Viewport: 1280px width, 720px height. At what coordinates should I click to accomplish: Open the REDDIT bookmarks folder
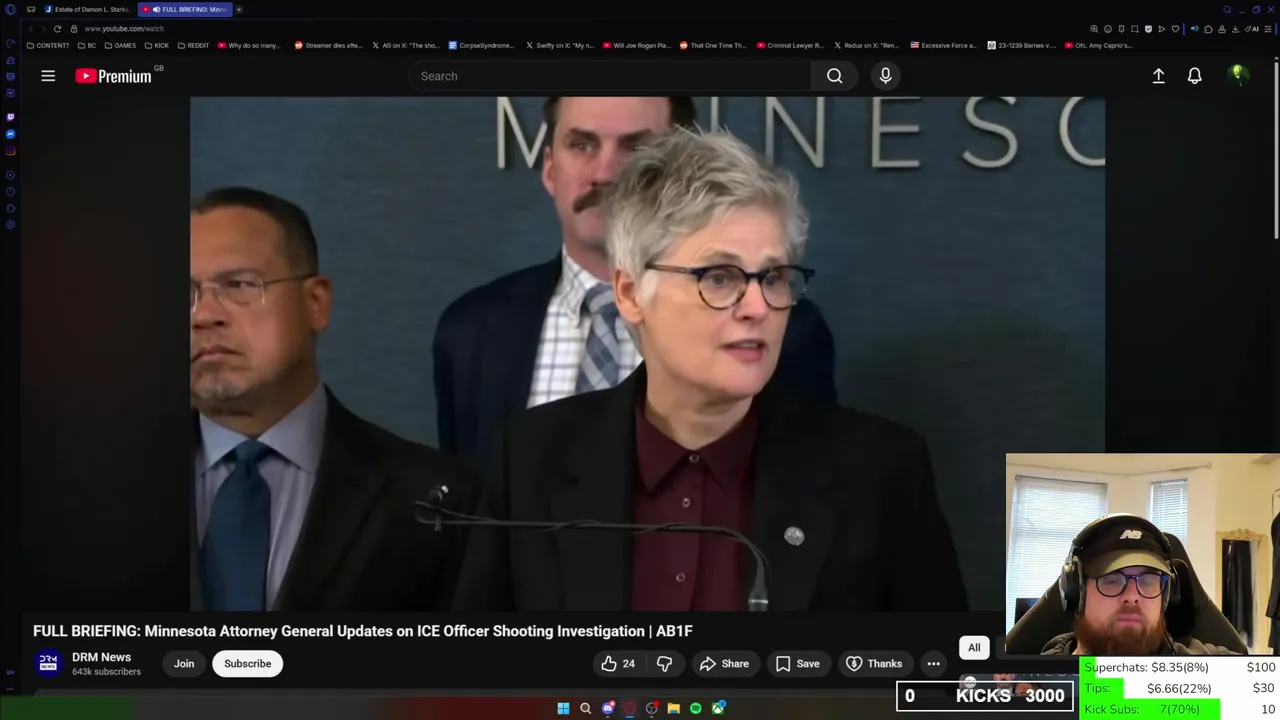193,45
